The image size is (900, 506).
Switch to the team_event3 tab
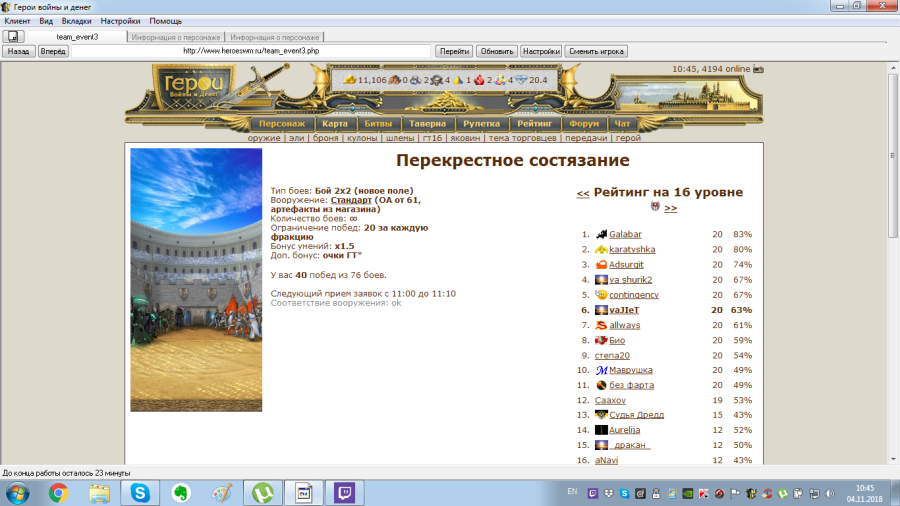(77, 37)
